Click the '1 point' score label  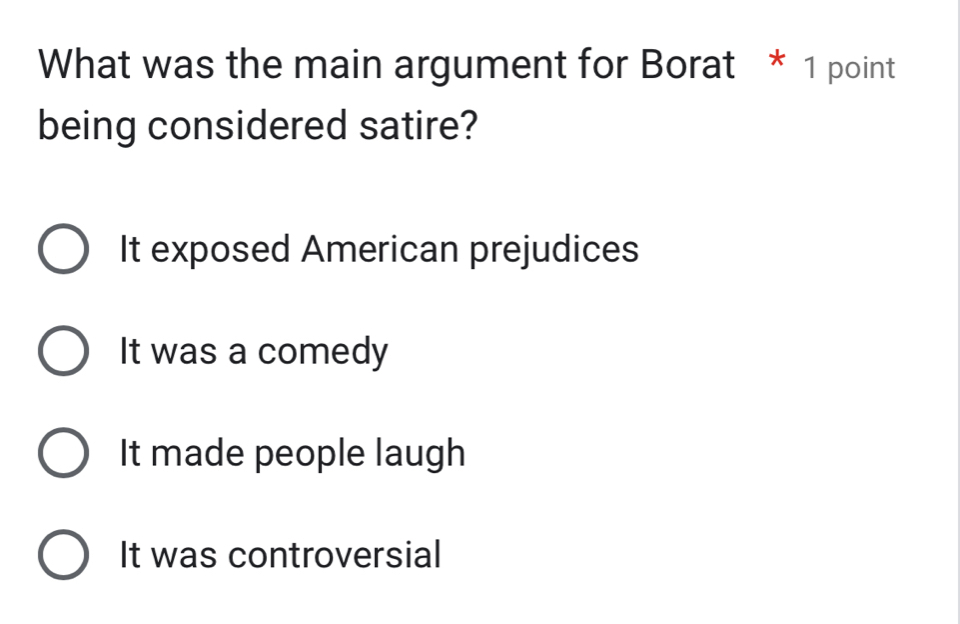click(x=849, y=68)
